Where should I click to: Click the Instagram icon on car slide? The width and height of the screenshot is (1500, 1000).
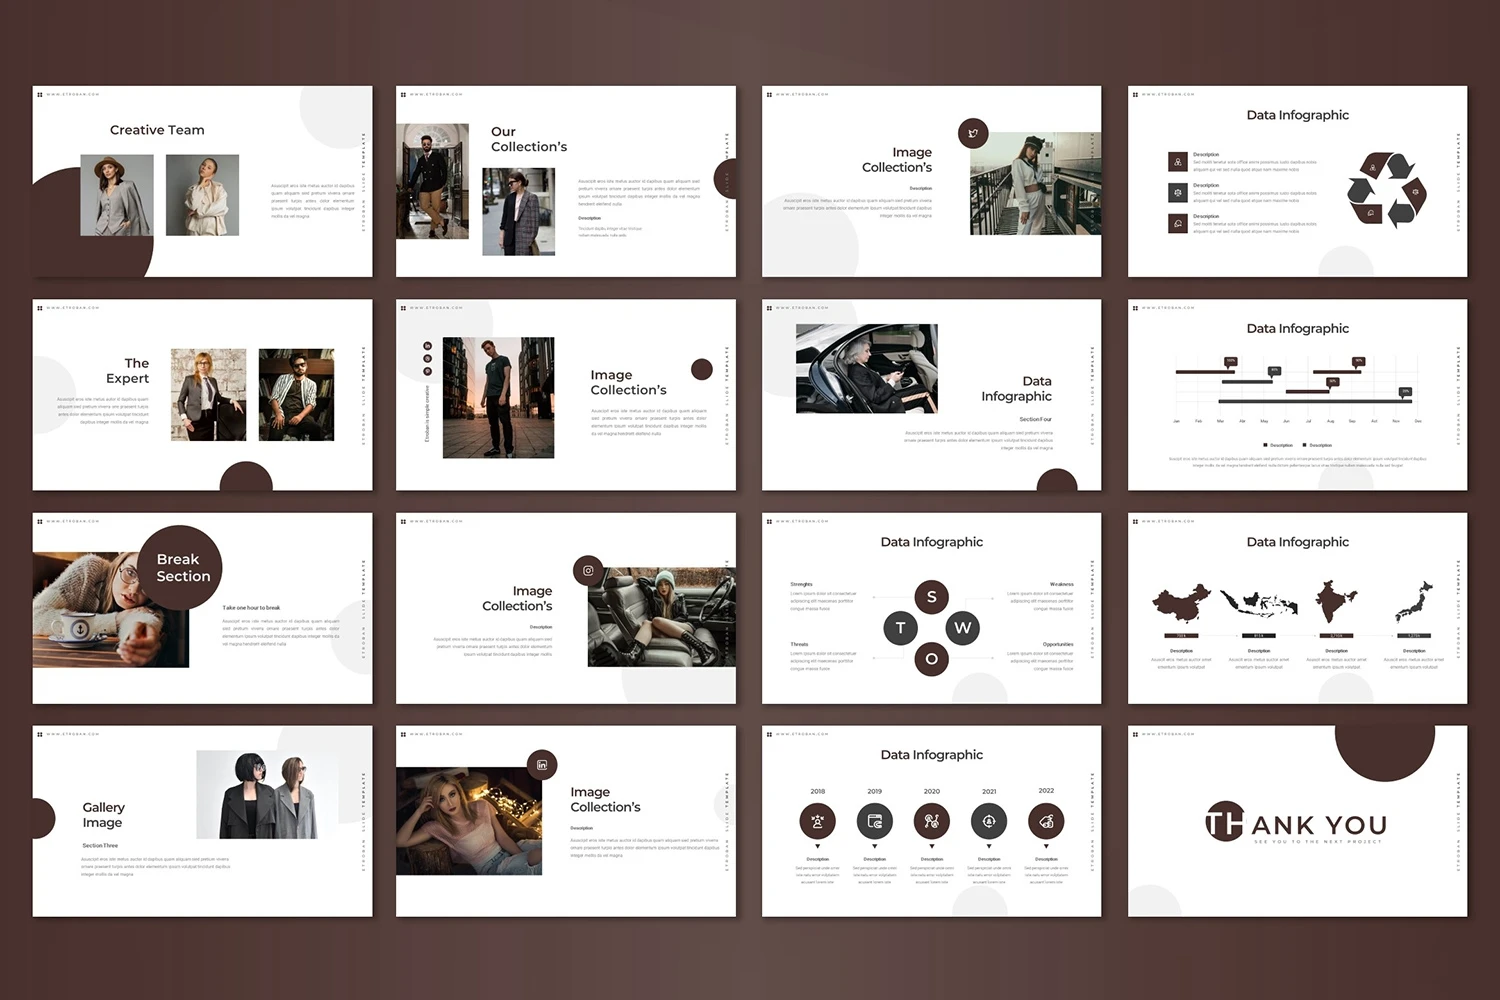pyautogui.click(x=588, y=571)
